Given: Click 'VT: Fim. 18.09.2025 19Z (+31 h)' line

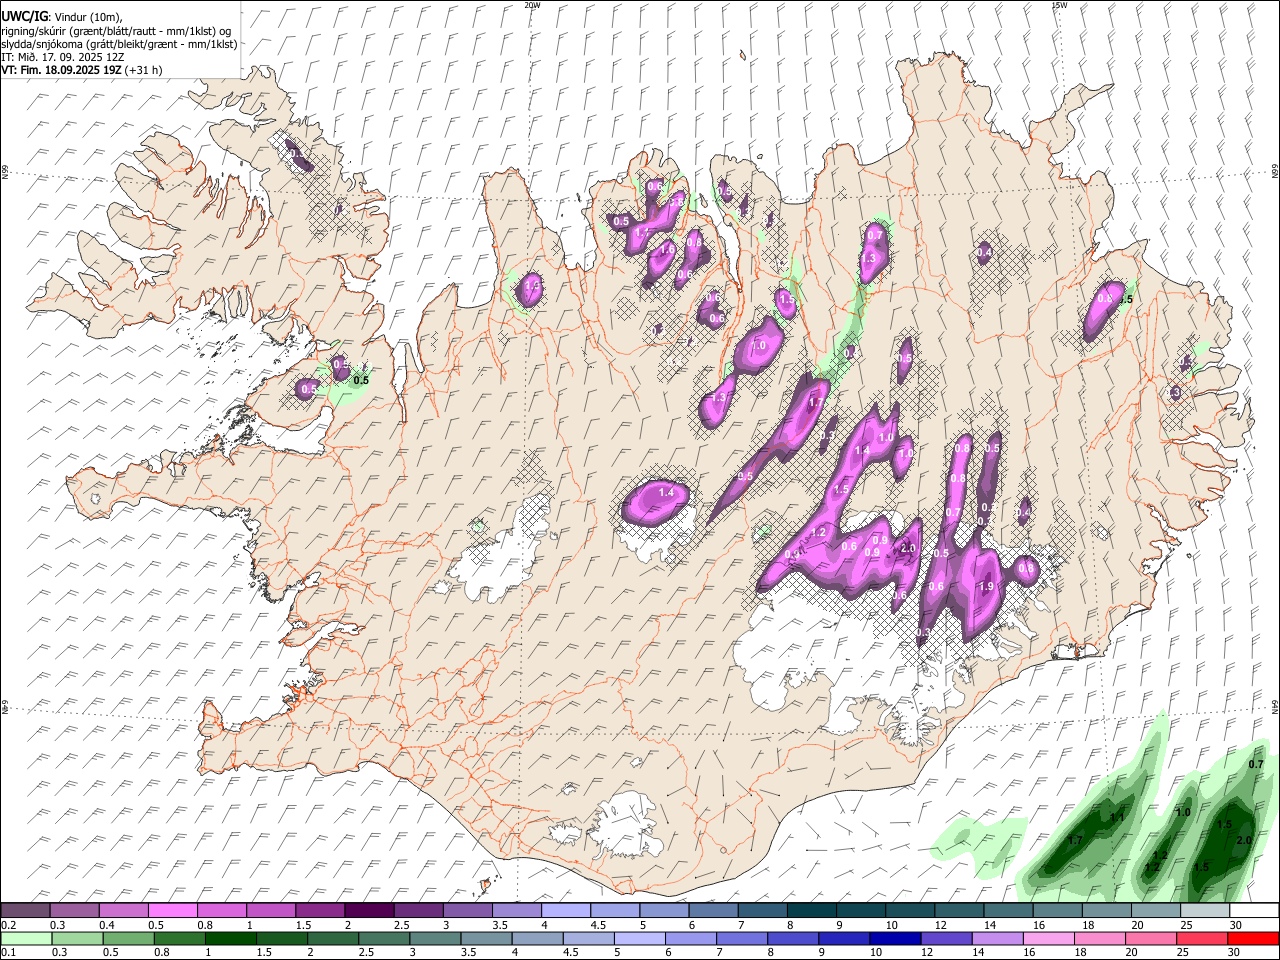Looking at the screenshot, I should point(82,70).
